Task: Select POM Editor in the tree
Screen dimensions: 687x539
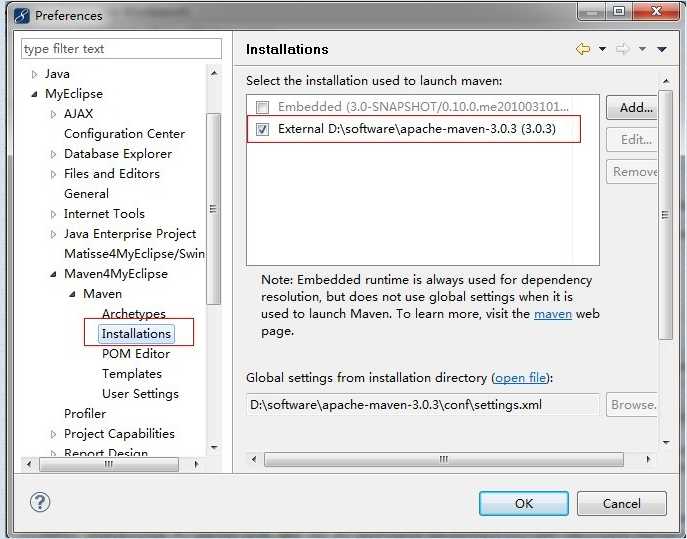Action: click(x=136, y=353)
